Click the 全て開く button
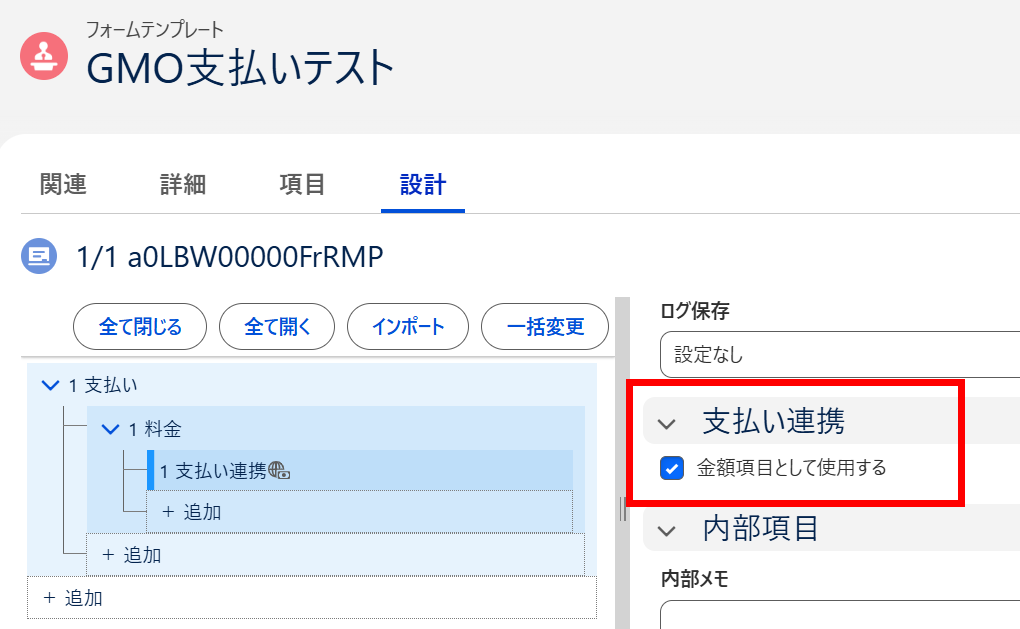Image resolution: width=1020 pixels, height=629 pixels. 277,327
